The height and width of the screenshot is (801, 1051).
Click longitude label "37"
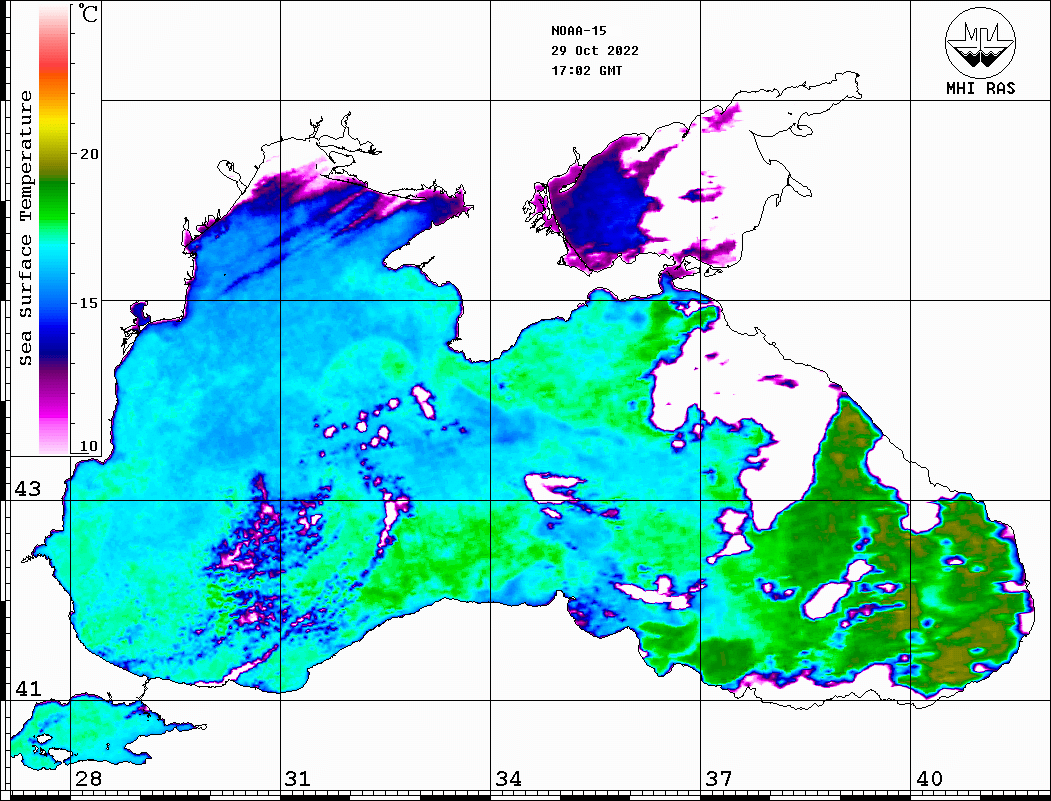718,778
